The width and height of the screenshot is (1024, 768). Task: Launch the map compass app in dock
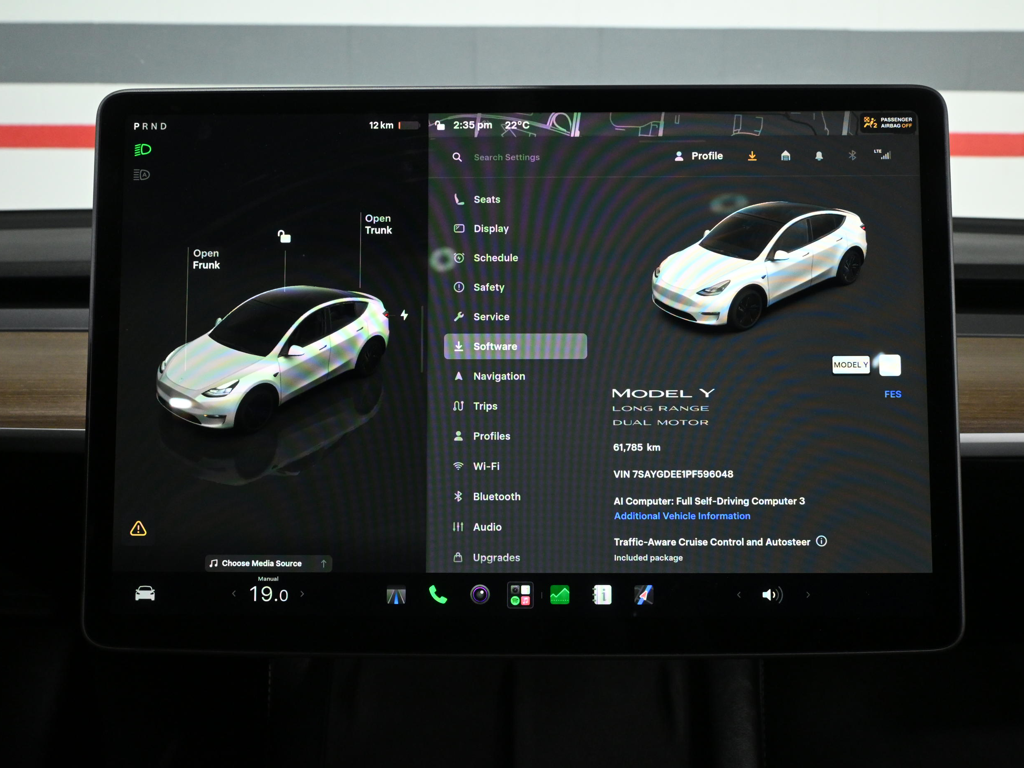(644, 594)
